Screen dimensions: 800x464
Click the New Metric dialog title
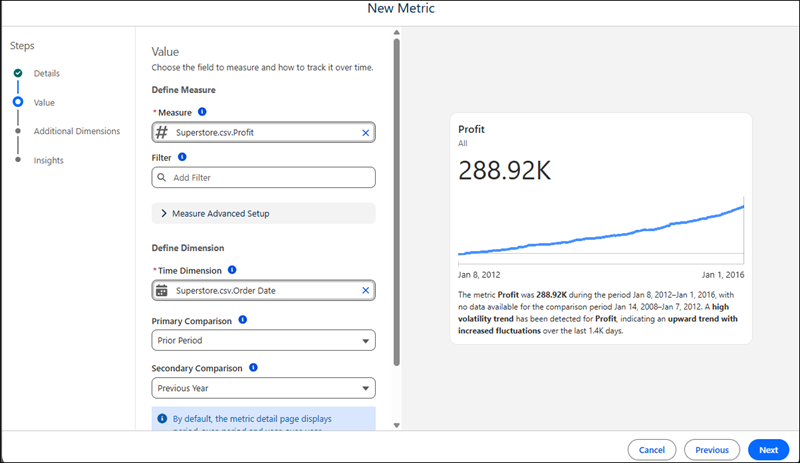(401, 8)
